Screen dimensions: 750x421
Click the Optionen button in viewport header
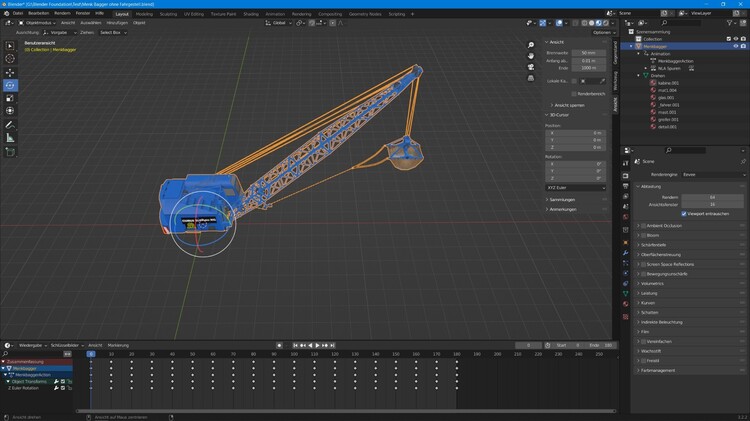pos(601,32)
